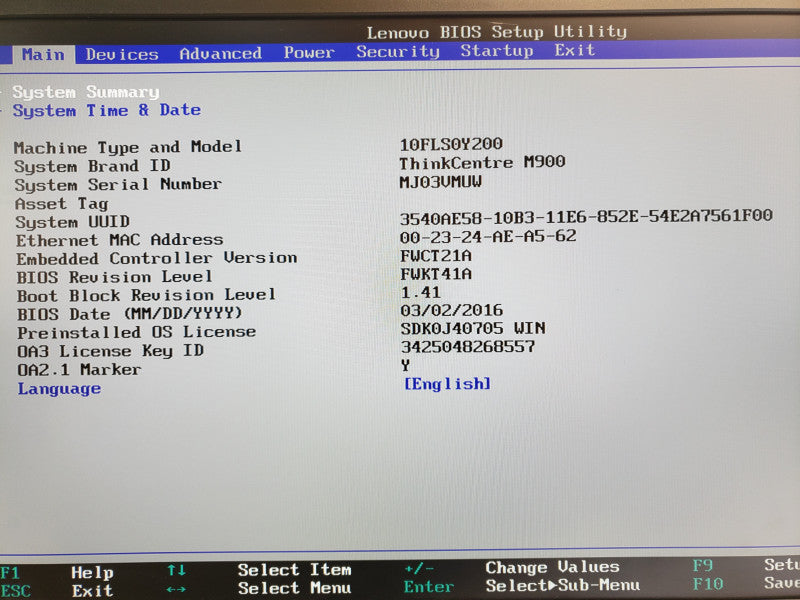This screenshot has width=800, height=600.
Task: Click the BIOS Revision Level label
Action: click(114, 277)
